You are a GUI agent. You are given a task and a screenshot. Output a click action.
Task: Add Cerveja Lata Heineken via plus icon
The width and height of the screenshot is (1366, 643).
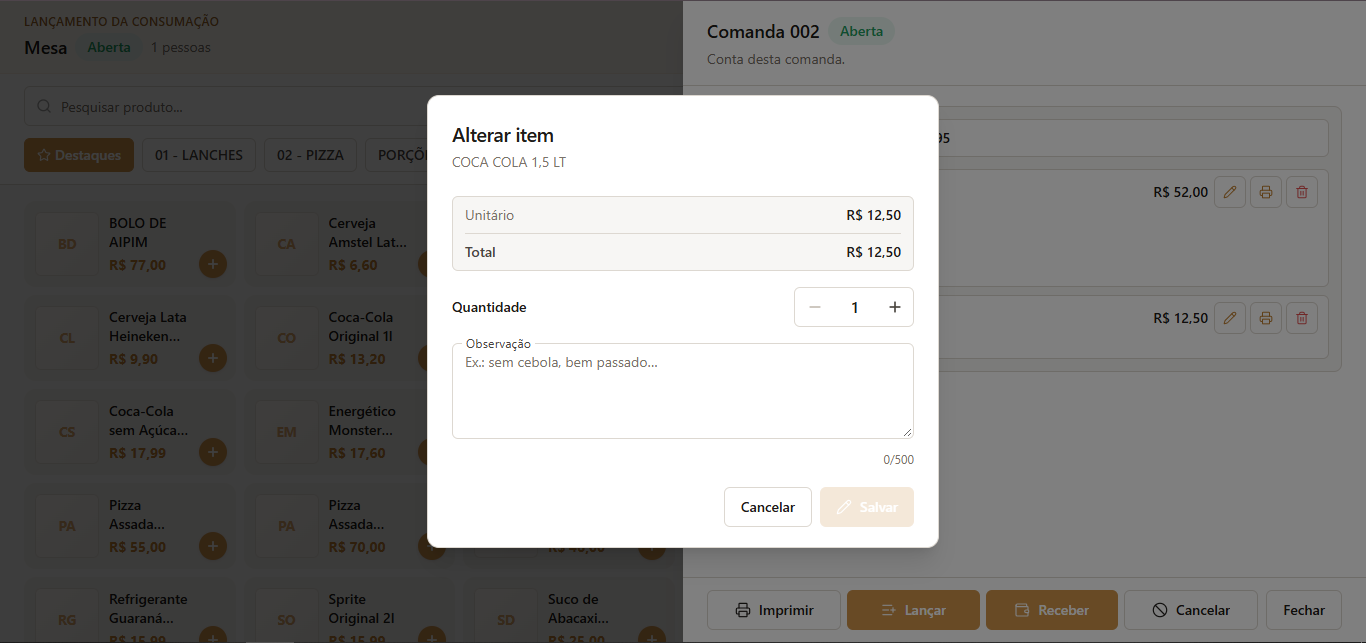tap(213, 359)
